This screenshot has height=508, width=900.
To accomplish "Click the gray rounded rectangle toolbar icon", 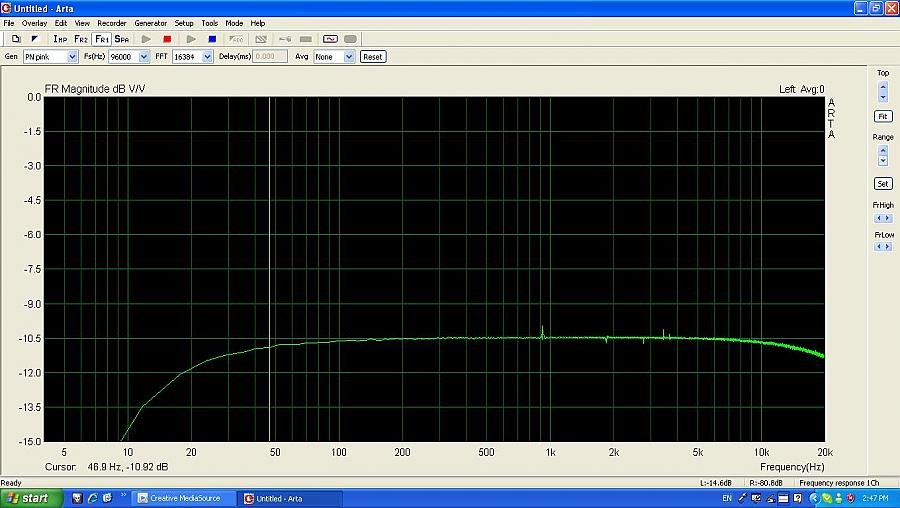I will [350, 39].
